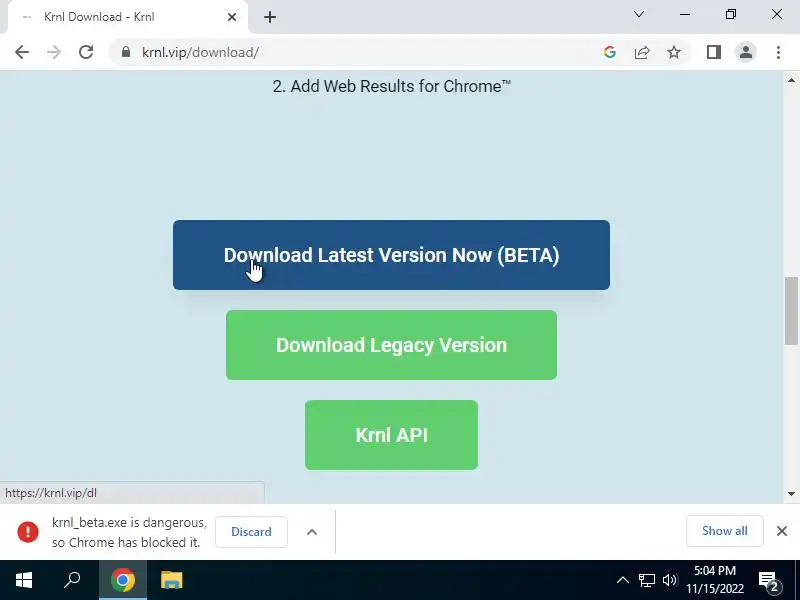Image resolution: width=800 pixels, height=600 pixels.
Task: Discard the blocked krnl_beta.exe download
Action: [x=251, y=532]
